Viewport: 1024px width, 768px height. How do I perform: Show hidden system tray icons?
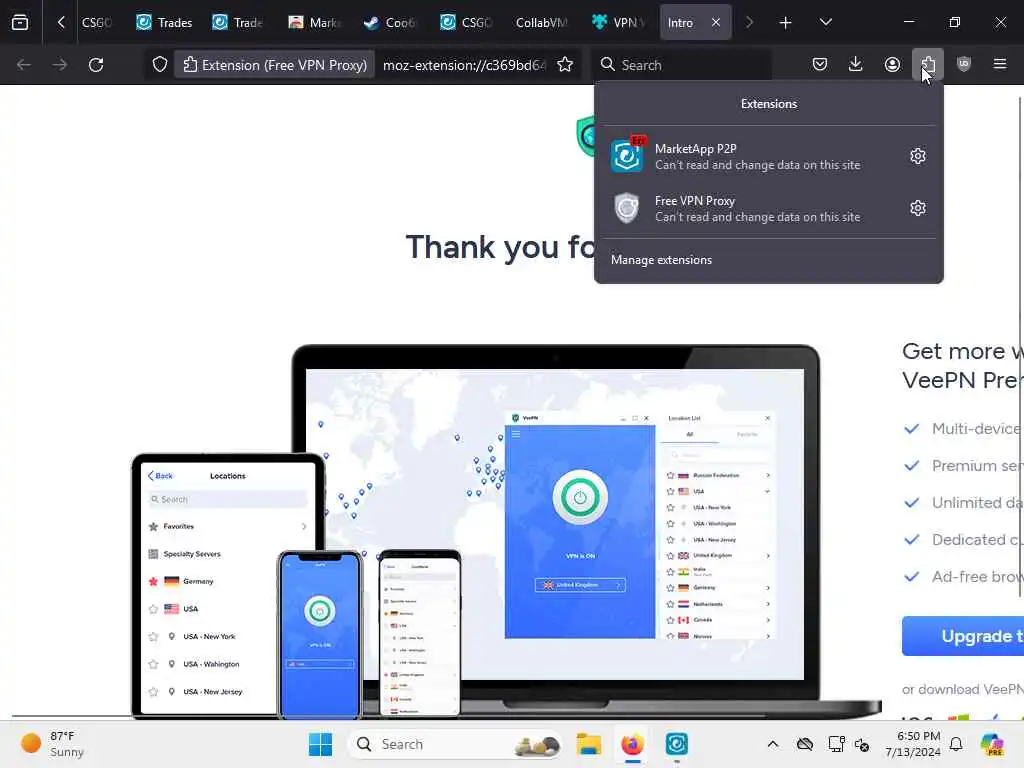point(773,744)
